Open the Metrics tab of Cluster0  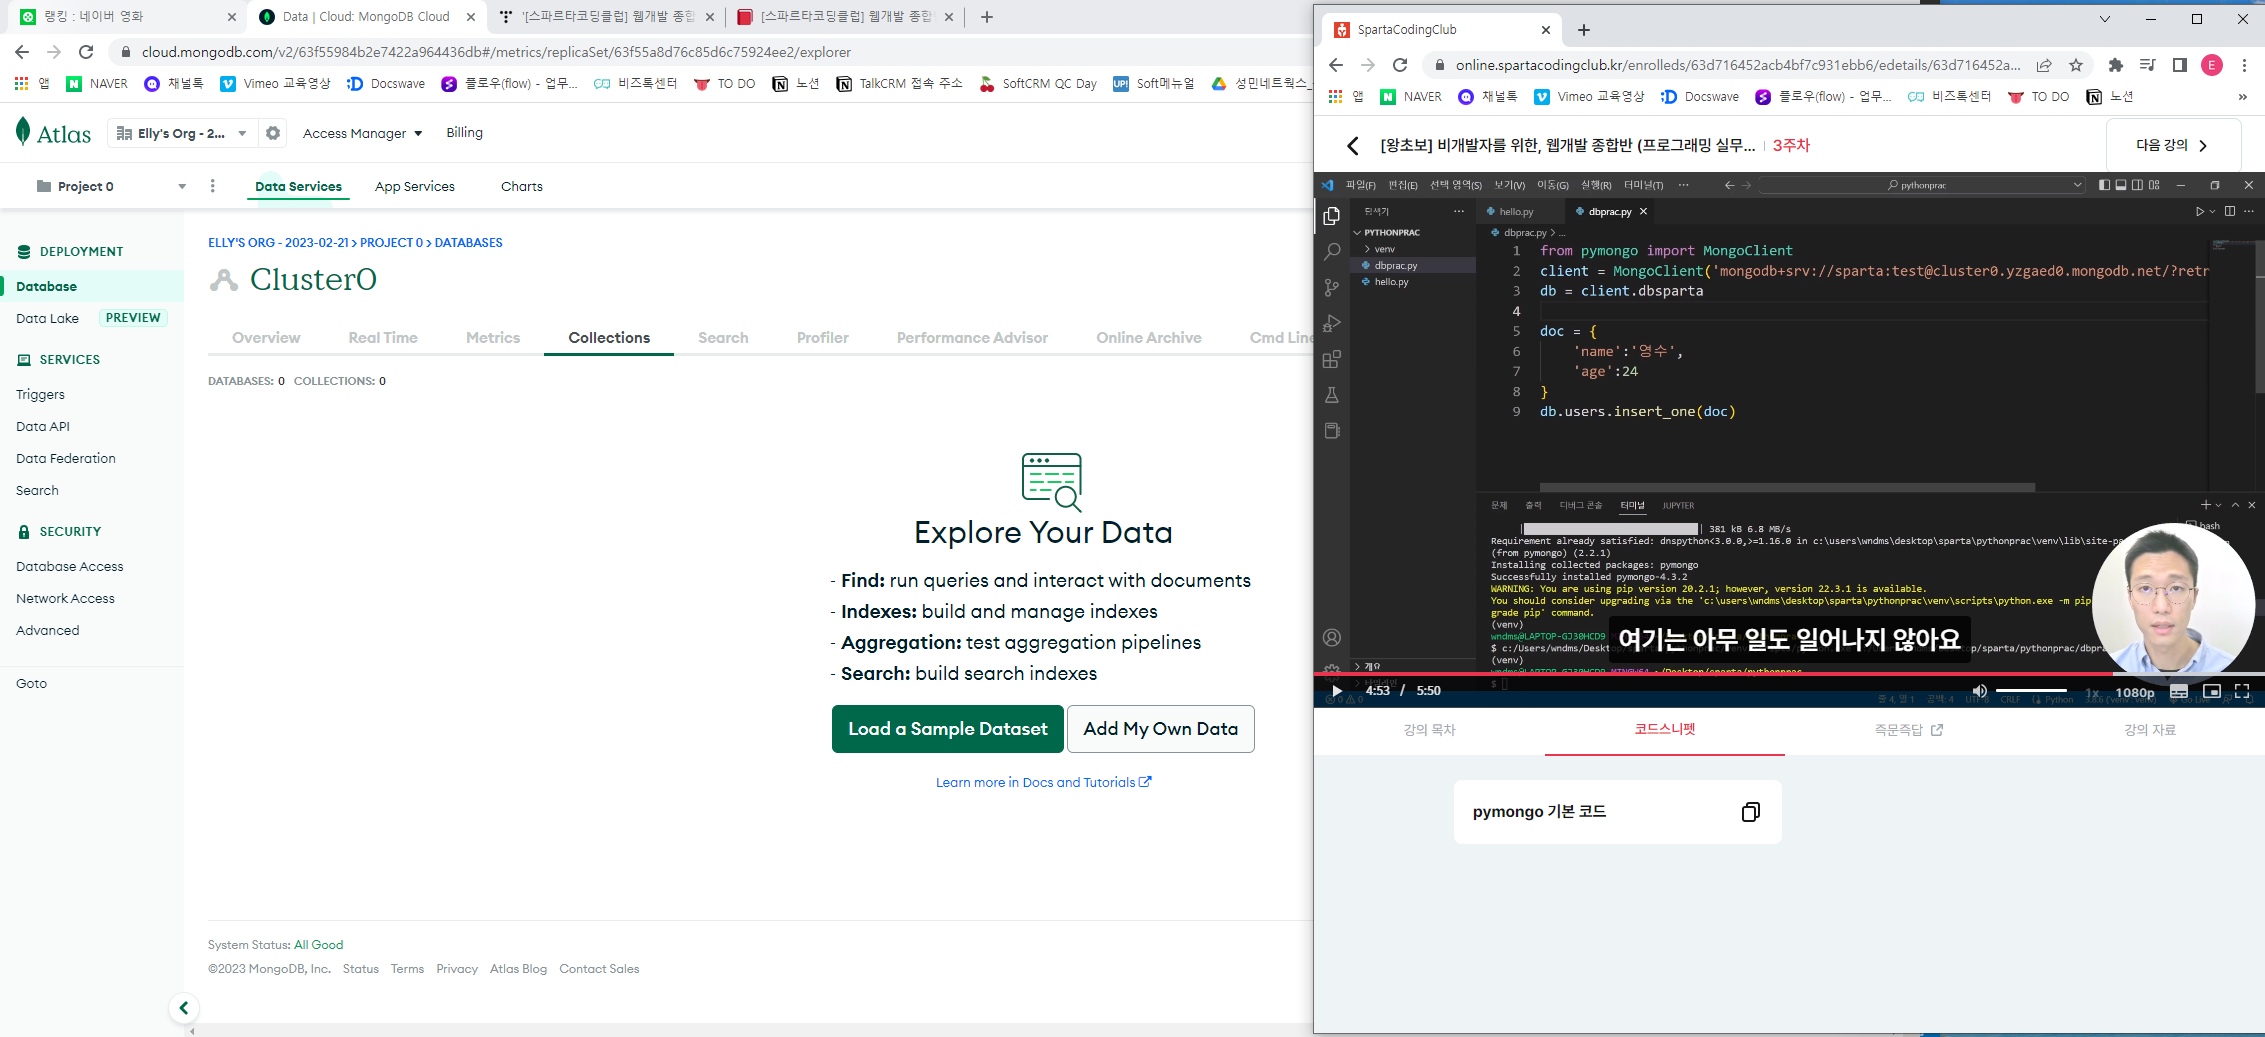[493, 338]
